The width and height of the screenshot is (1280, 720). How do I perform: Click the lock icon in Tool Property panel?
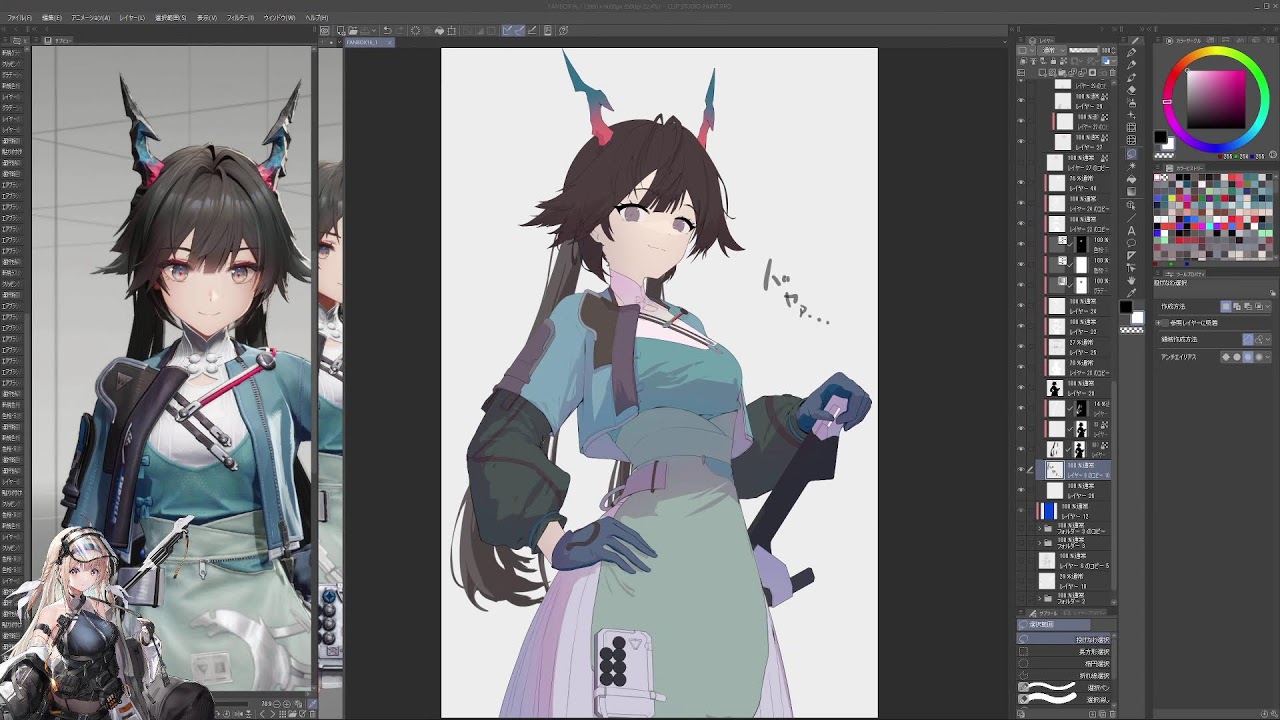pyautogui.click(x=1273, y=293)
